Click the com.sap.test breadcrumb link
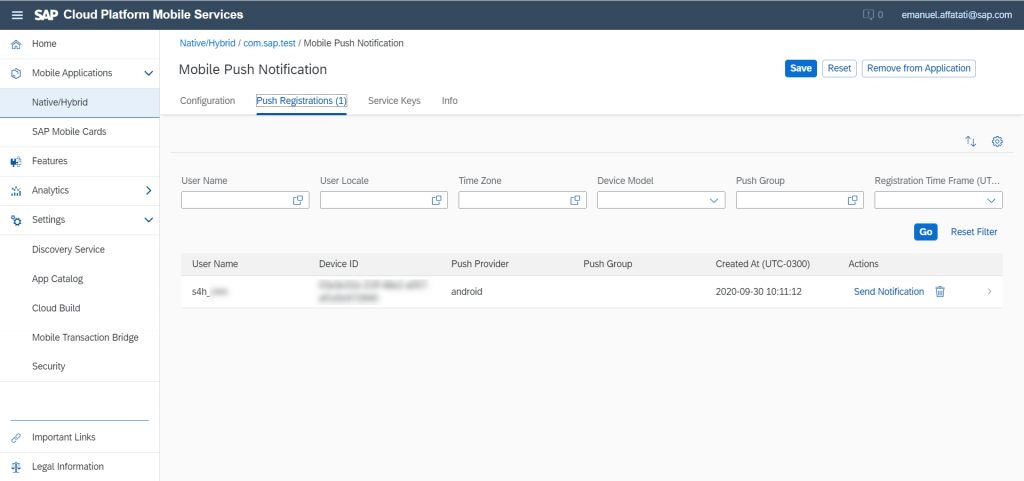1024x481 pixels. tap(270, 43)
